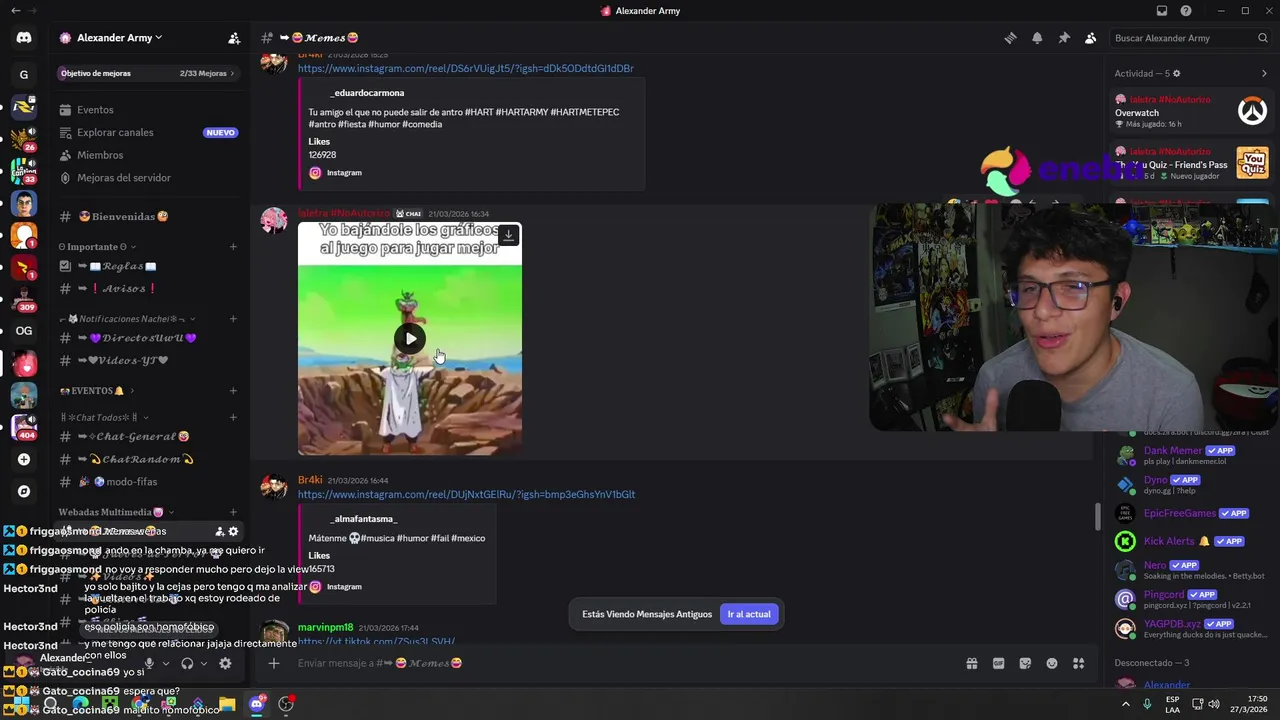Go to Reglas channel
Viewport: 1280px width, 720px height.
pos(148,266)
